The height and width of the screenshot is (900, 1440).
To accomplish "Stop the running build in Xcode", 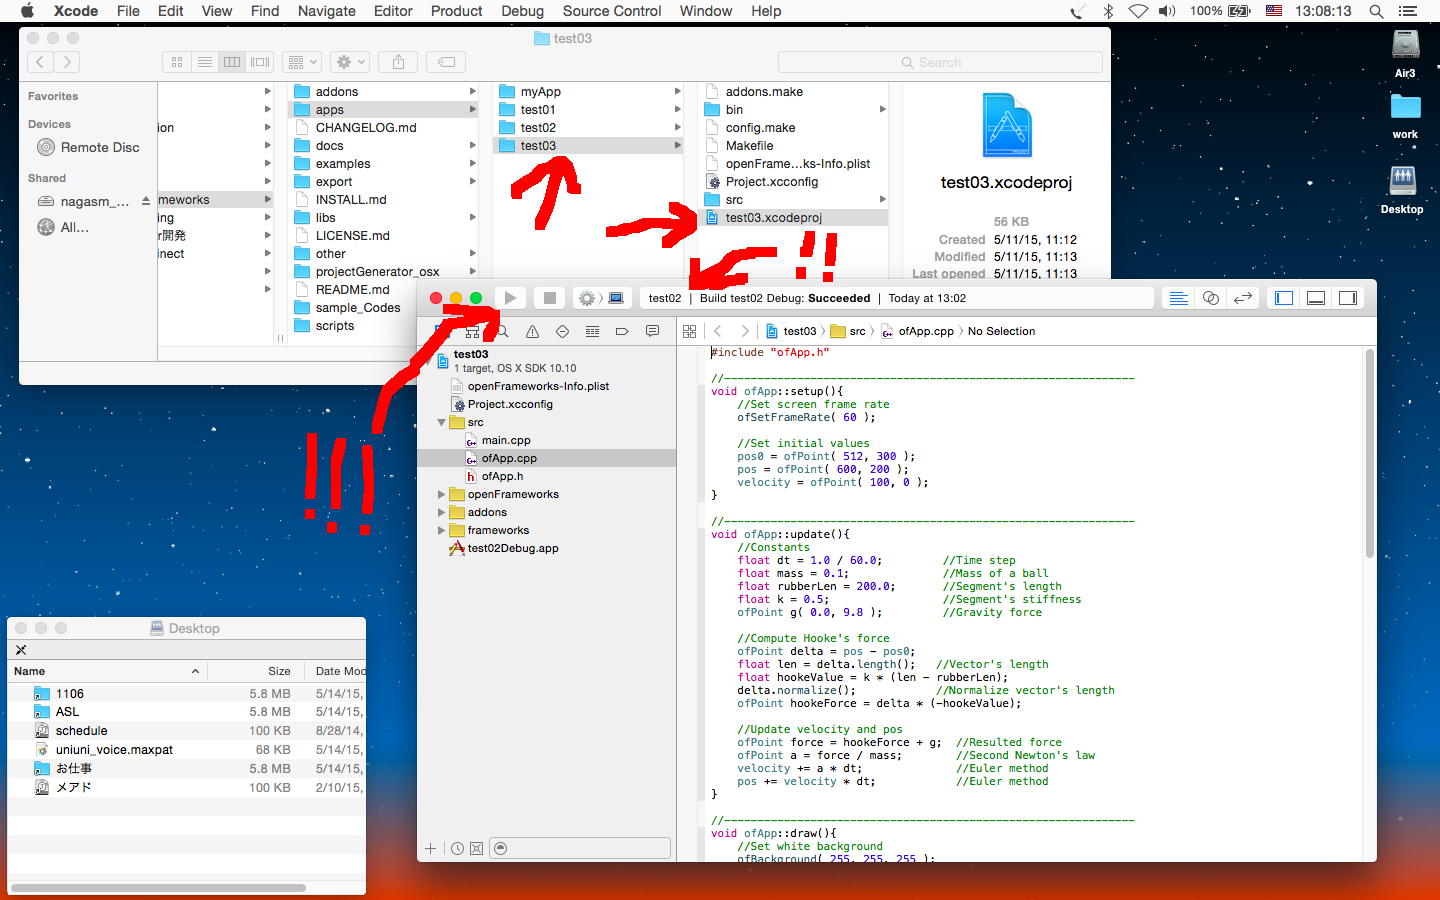I will pos(549,298).
